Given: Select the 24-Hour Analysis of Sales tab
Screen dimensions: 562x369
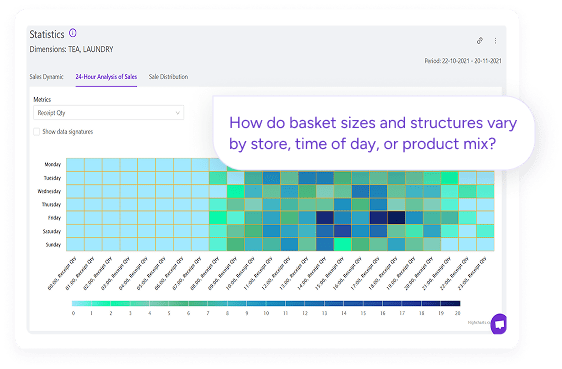Looking at the screenshot, I should (x=106, y=77).
